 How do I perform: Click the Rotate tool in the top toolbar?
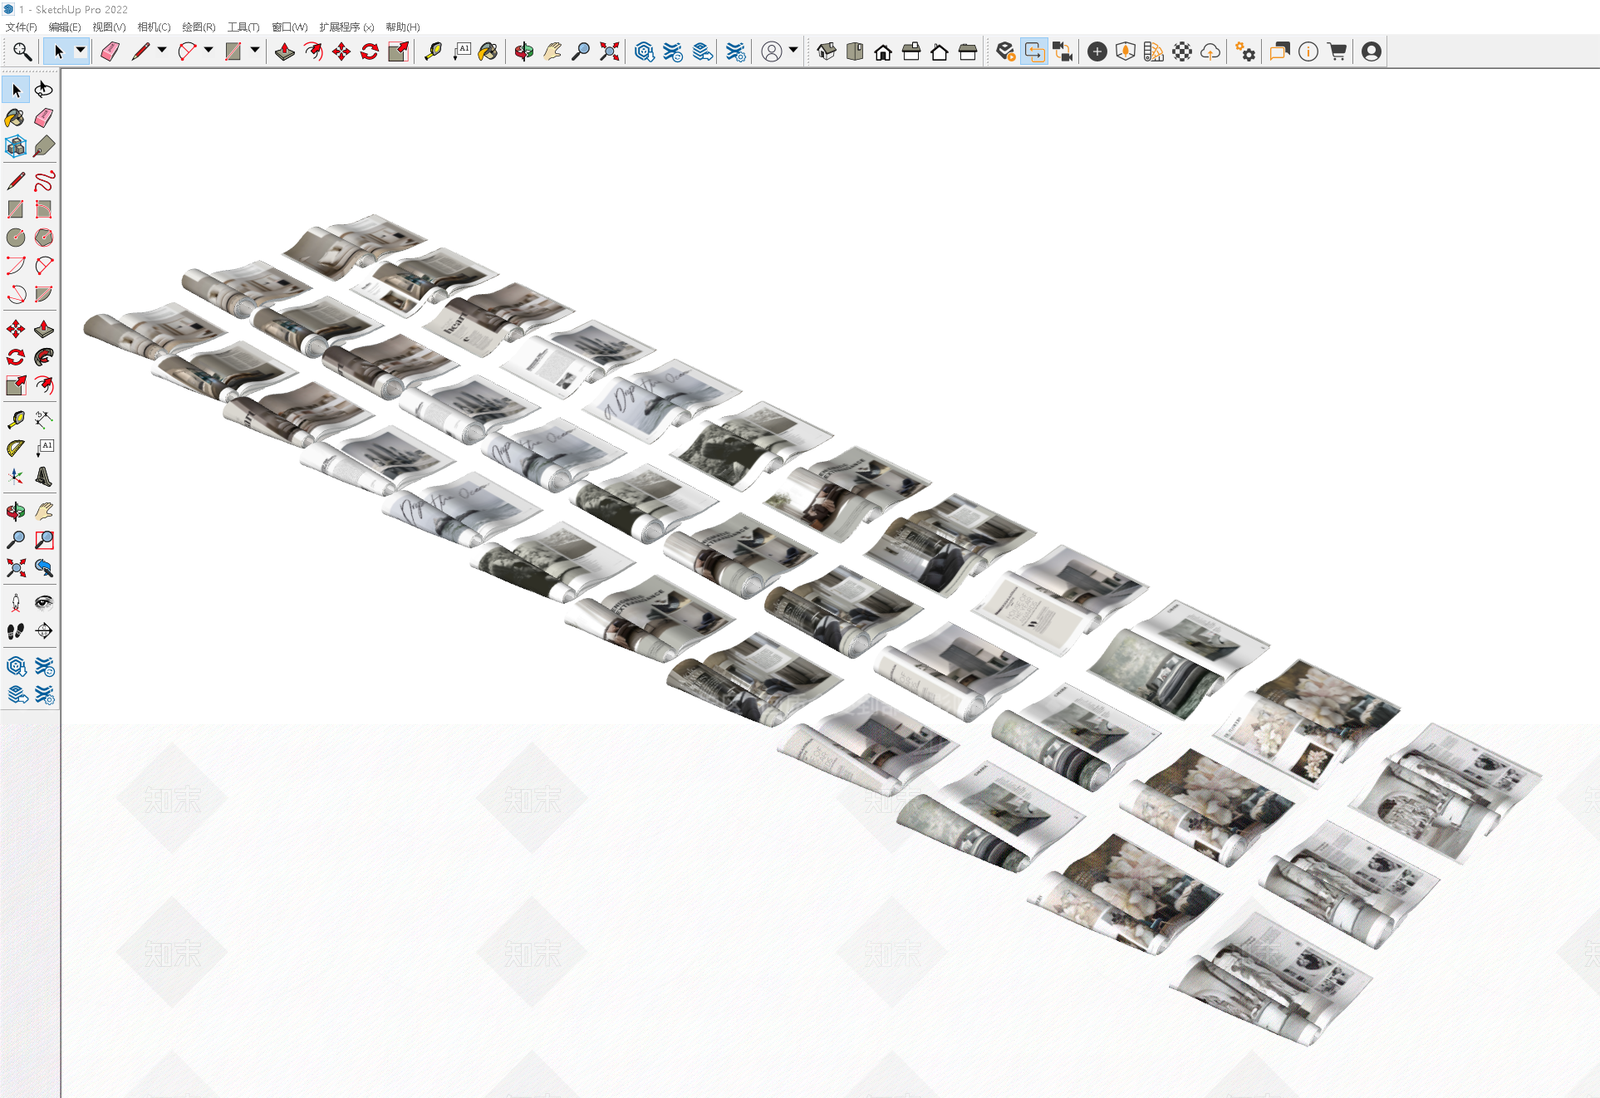click(x=369, y=52)
